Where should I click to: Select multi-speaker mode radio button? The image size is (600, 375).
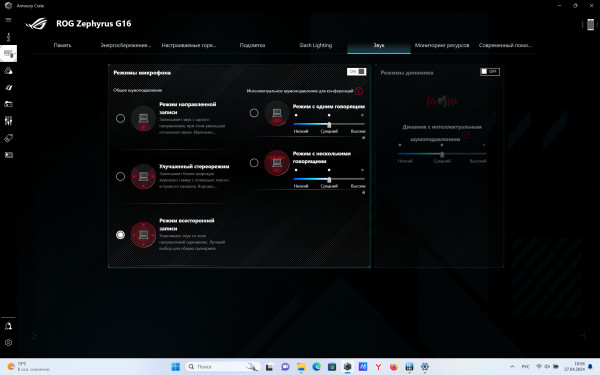254,163
